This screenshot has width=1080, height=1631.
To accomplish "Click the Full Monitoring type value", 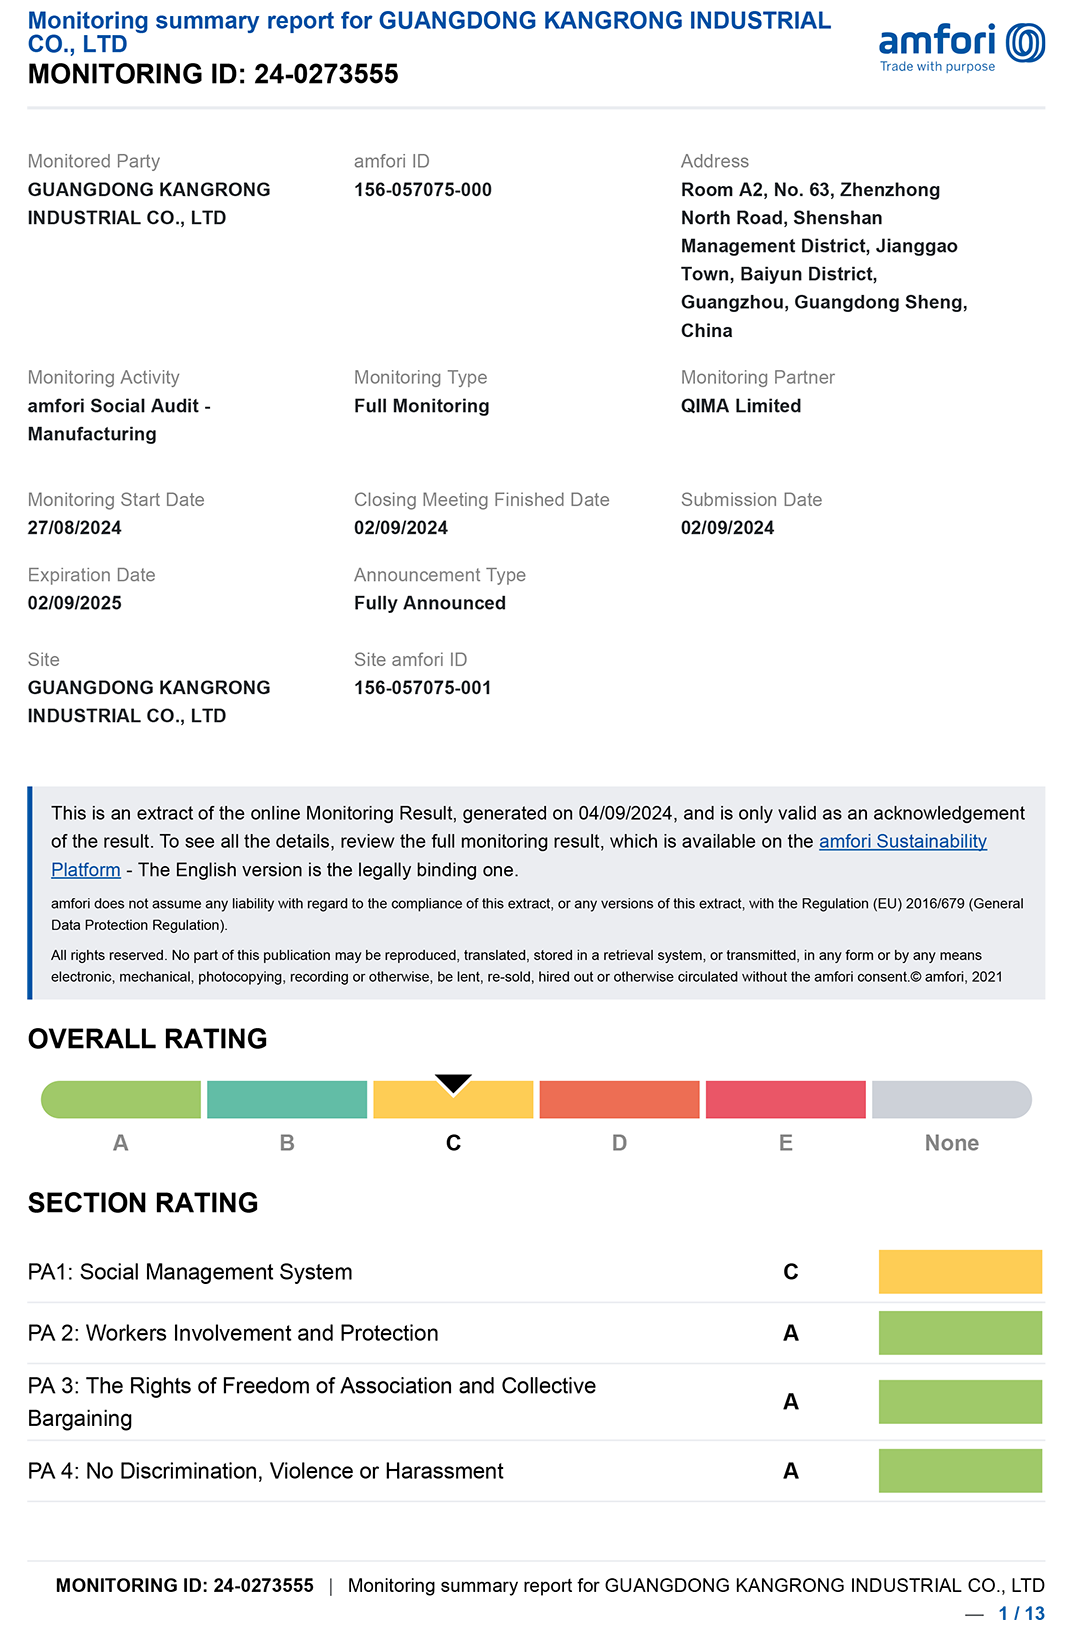I will click(422, 406).
